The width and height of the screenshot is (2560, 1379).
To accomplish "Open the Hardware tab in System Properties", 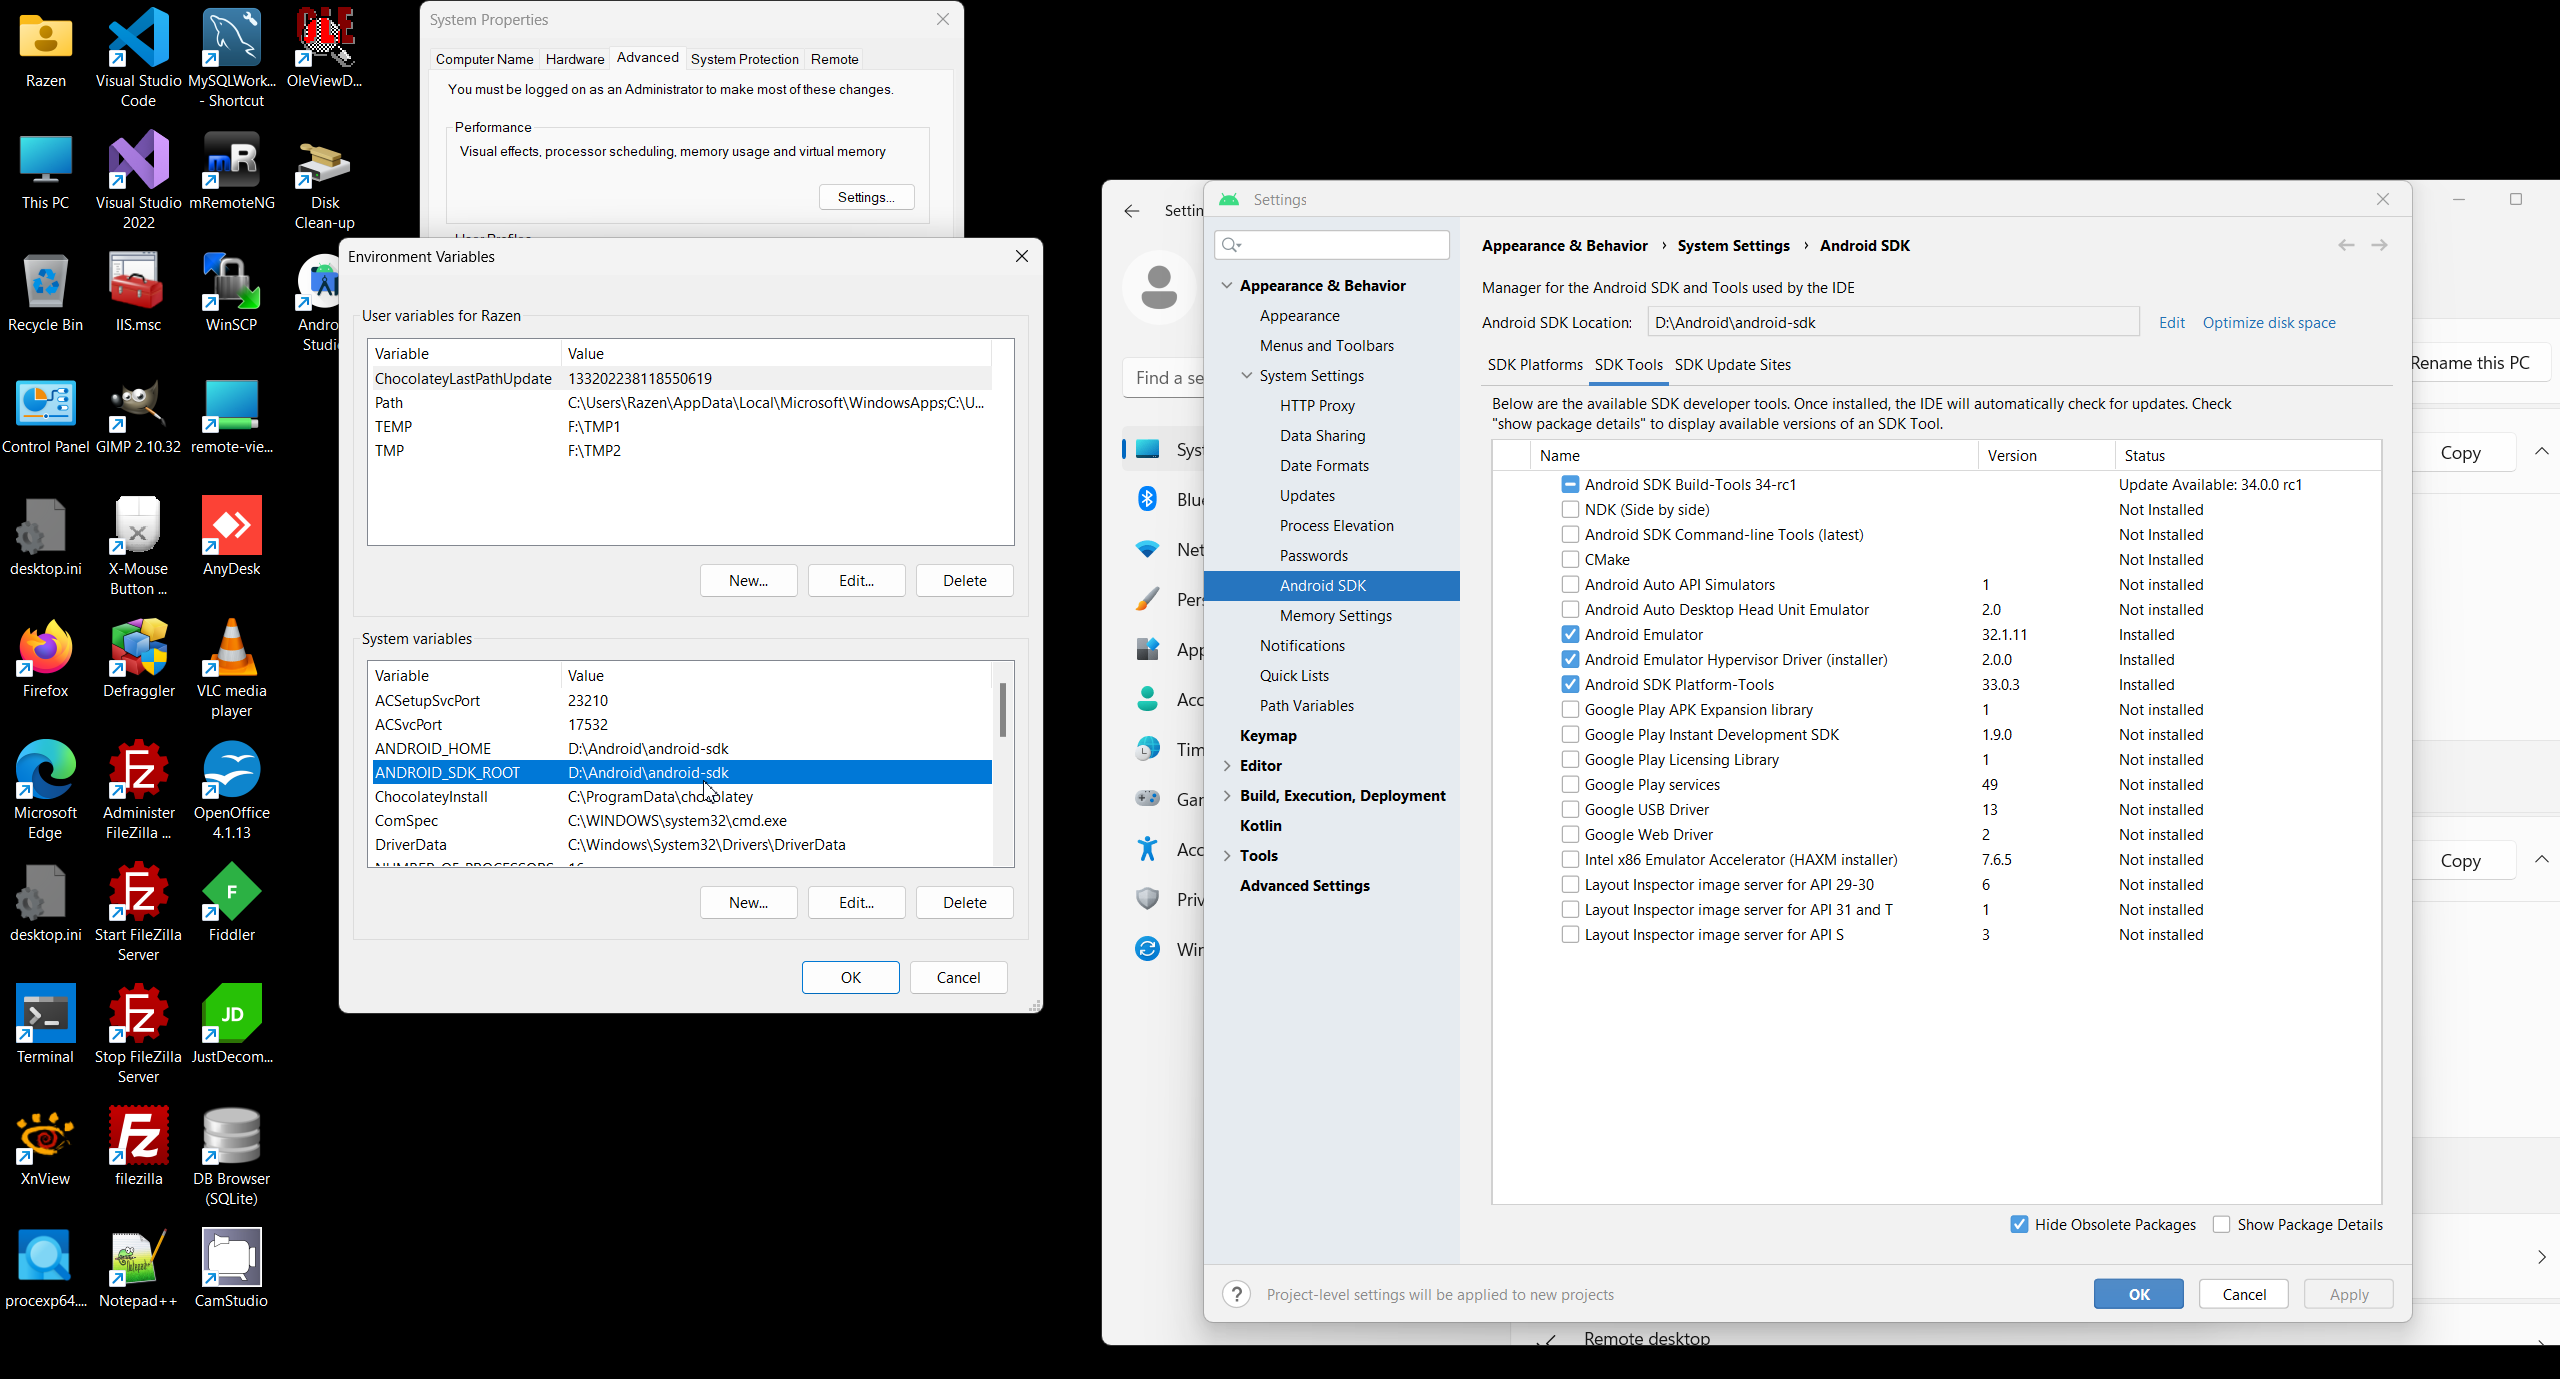I will (575, 59).
